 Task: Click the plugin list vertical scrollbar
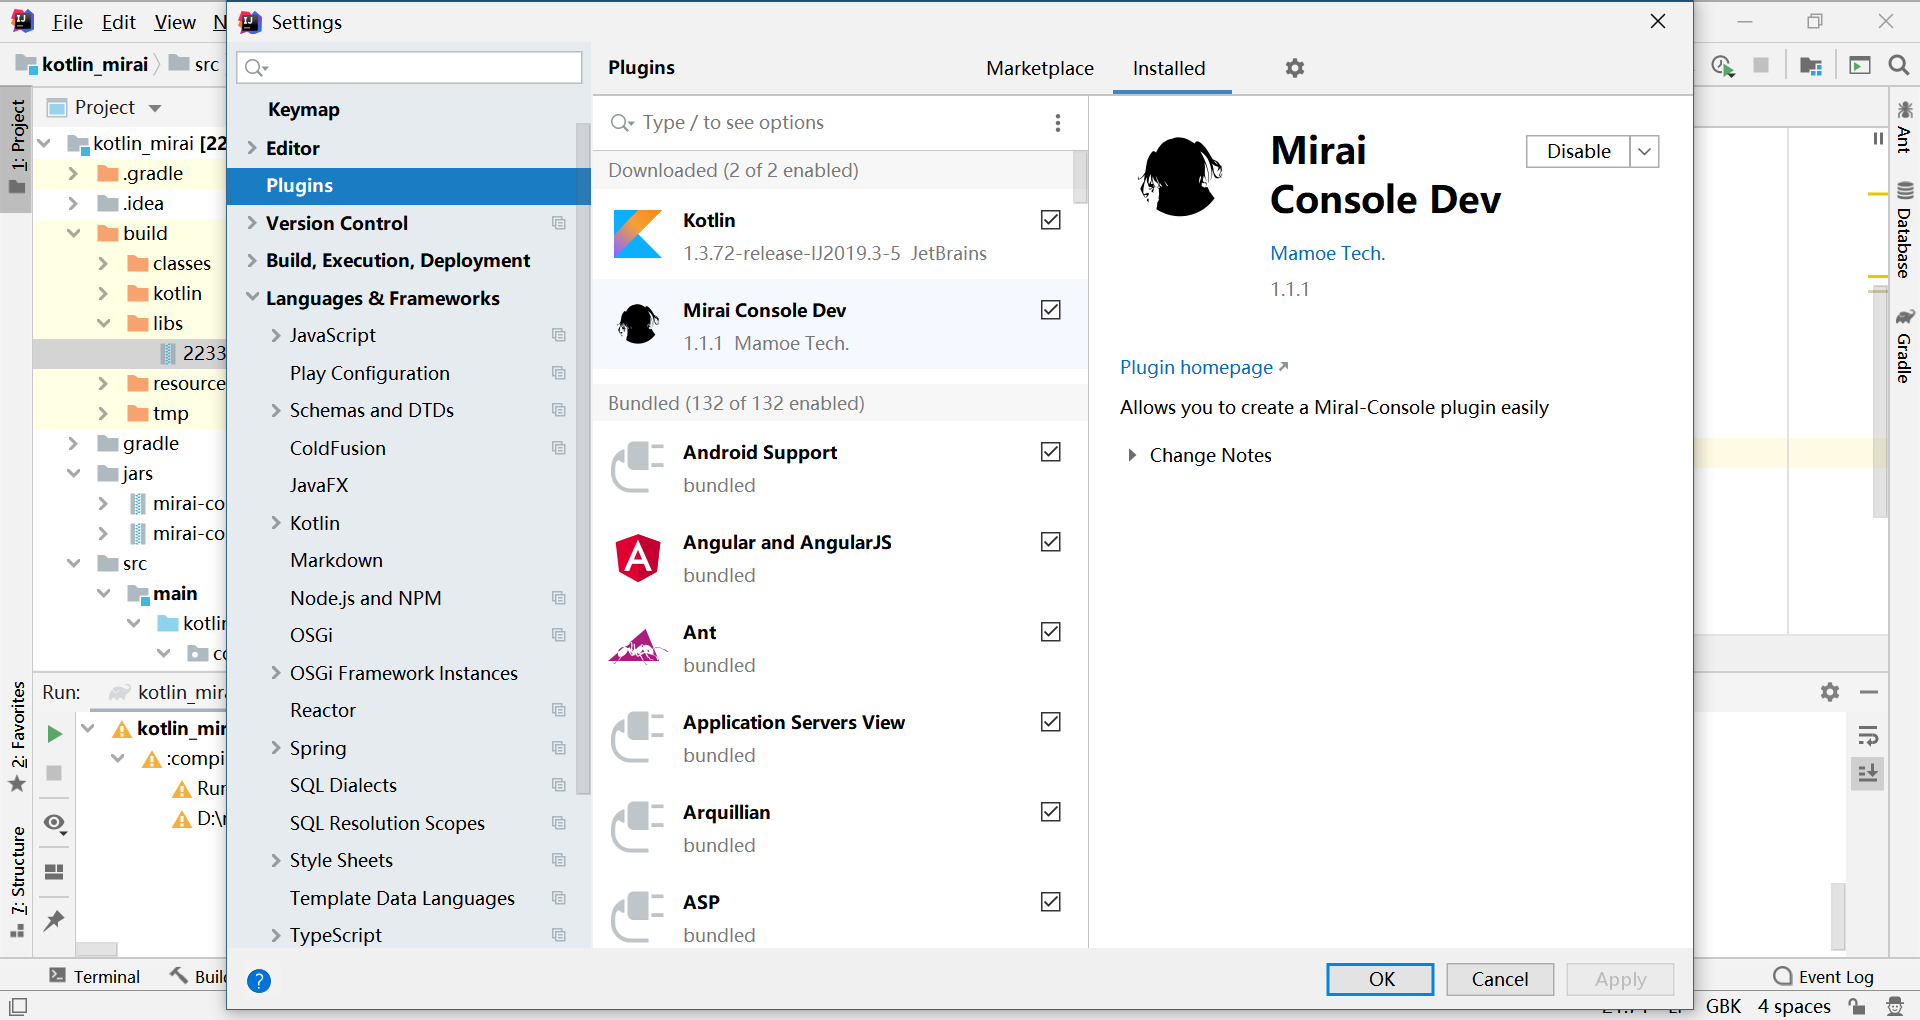click(1080, 177)
